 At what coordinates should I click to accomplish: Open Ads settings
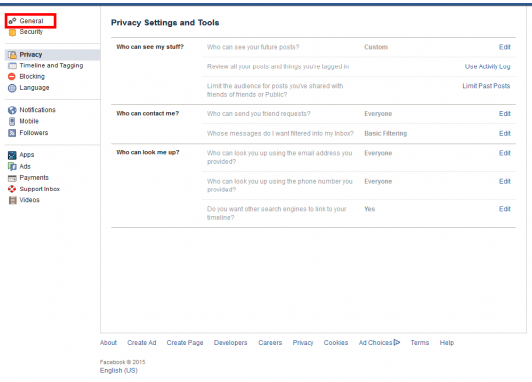coord(25,167)
